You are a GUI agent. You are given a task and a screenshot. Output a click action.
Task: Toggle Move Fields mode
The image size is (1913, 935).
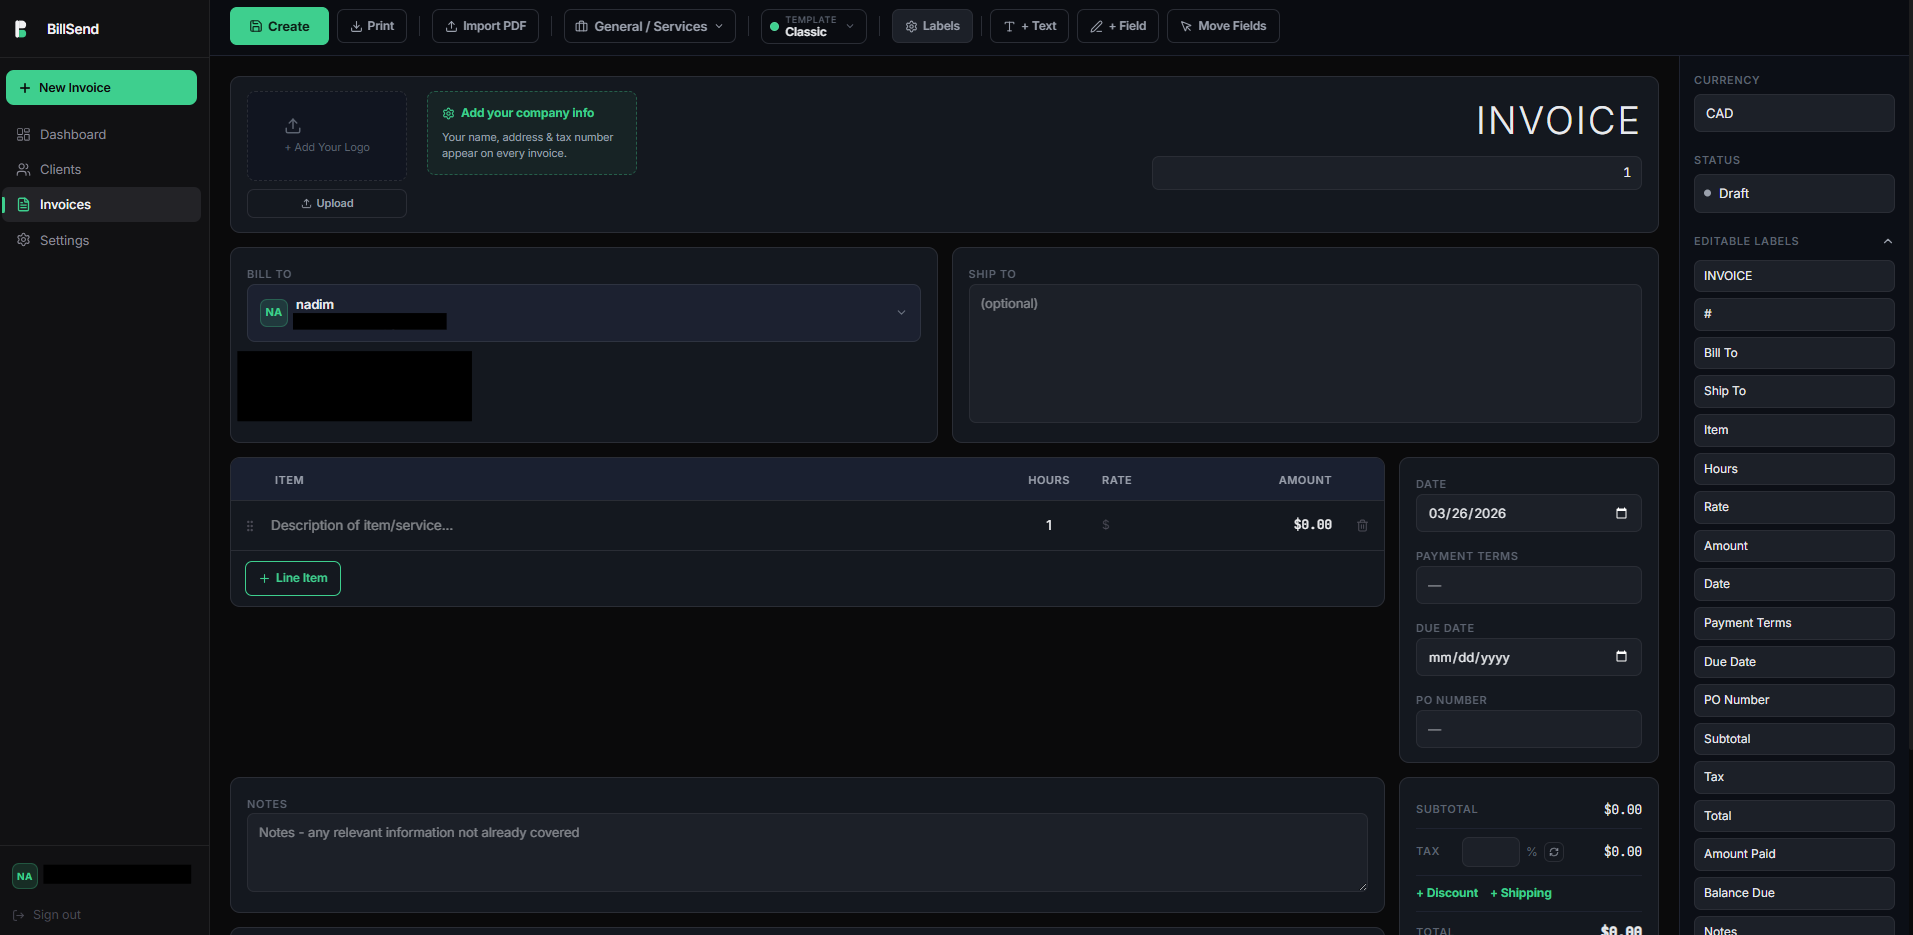pos(1223,26)
